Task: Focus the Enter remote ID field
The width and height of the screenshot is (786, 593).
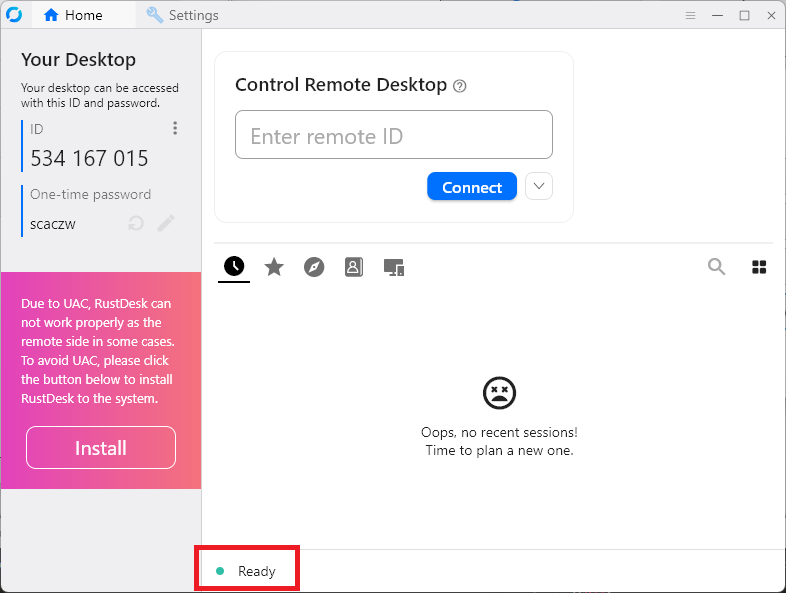Action: pos(393,135)
